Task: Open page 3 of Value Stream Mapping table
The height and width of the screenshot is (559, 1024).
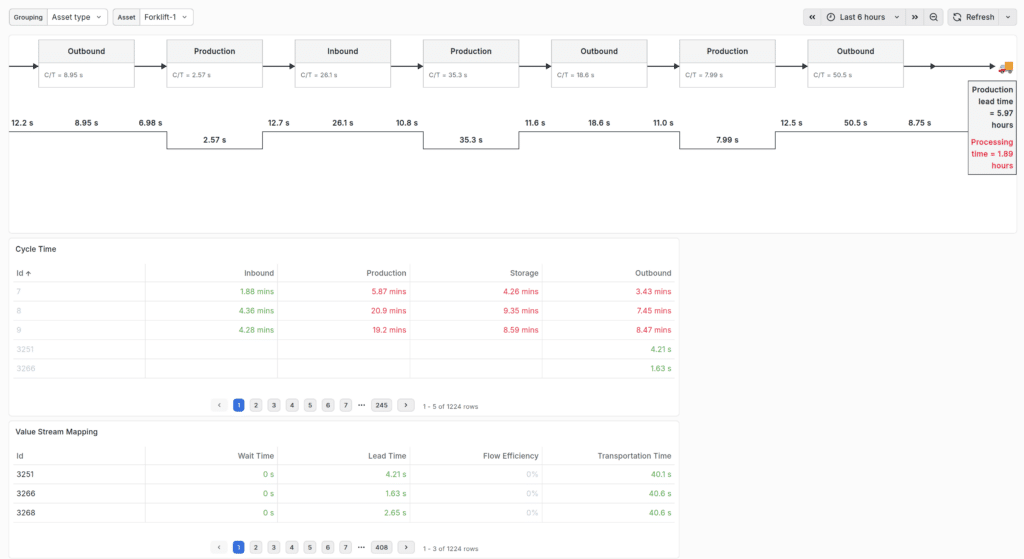Action: 274,547
